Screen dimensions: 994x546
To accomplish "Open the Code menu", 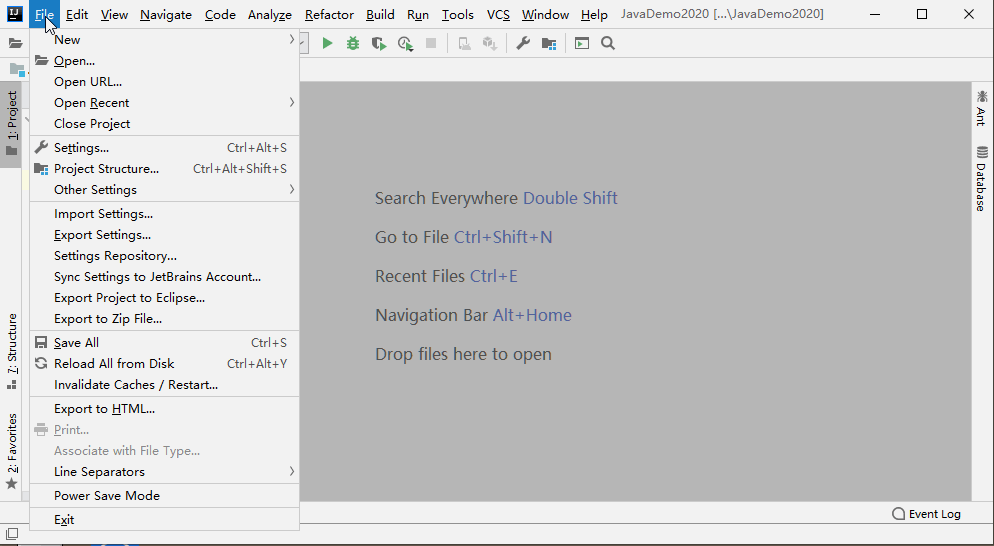I will click(x=220, y=15).
